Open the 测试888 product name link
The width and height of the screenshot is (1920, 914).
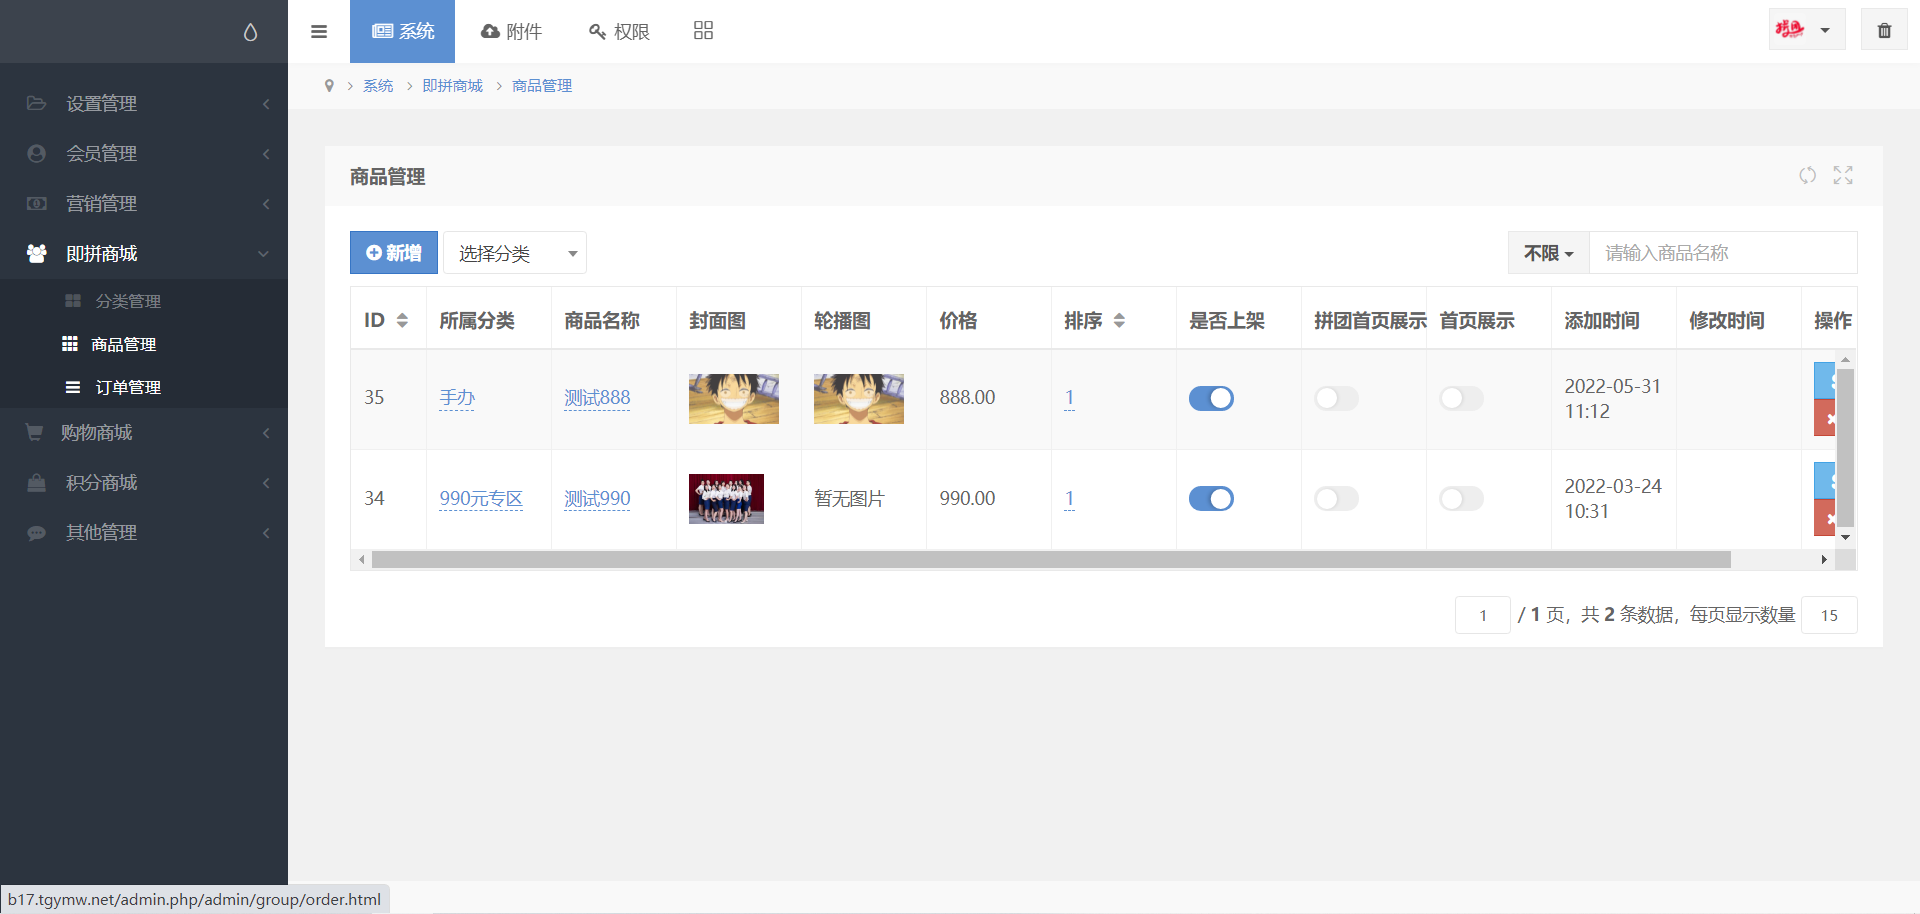(x=597, y=399)
